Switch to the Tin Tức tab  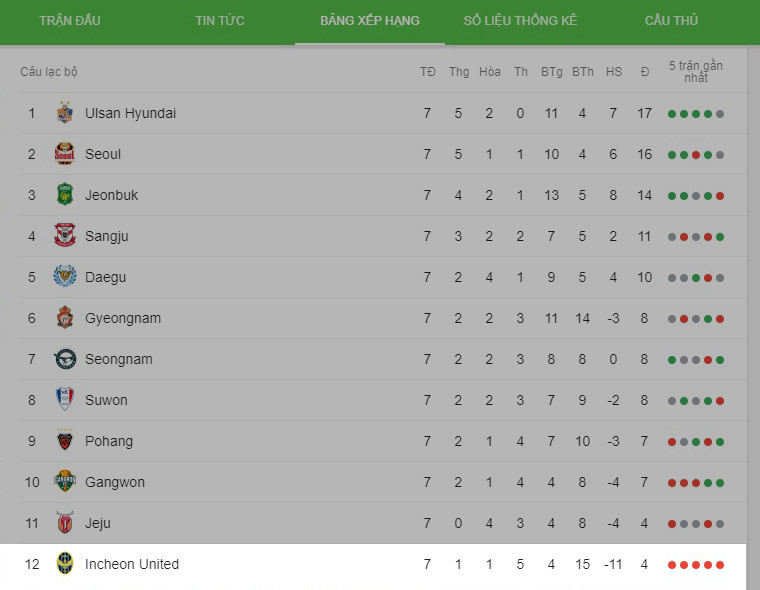[x=220, y=21]
